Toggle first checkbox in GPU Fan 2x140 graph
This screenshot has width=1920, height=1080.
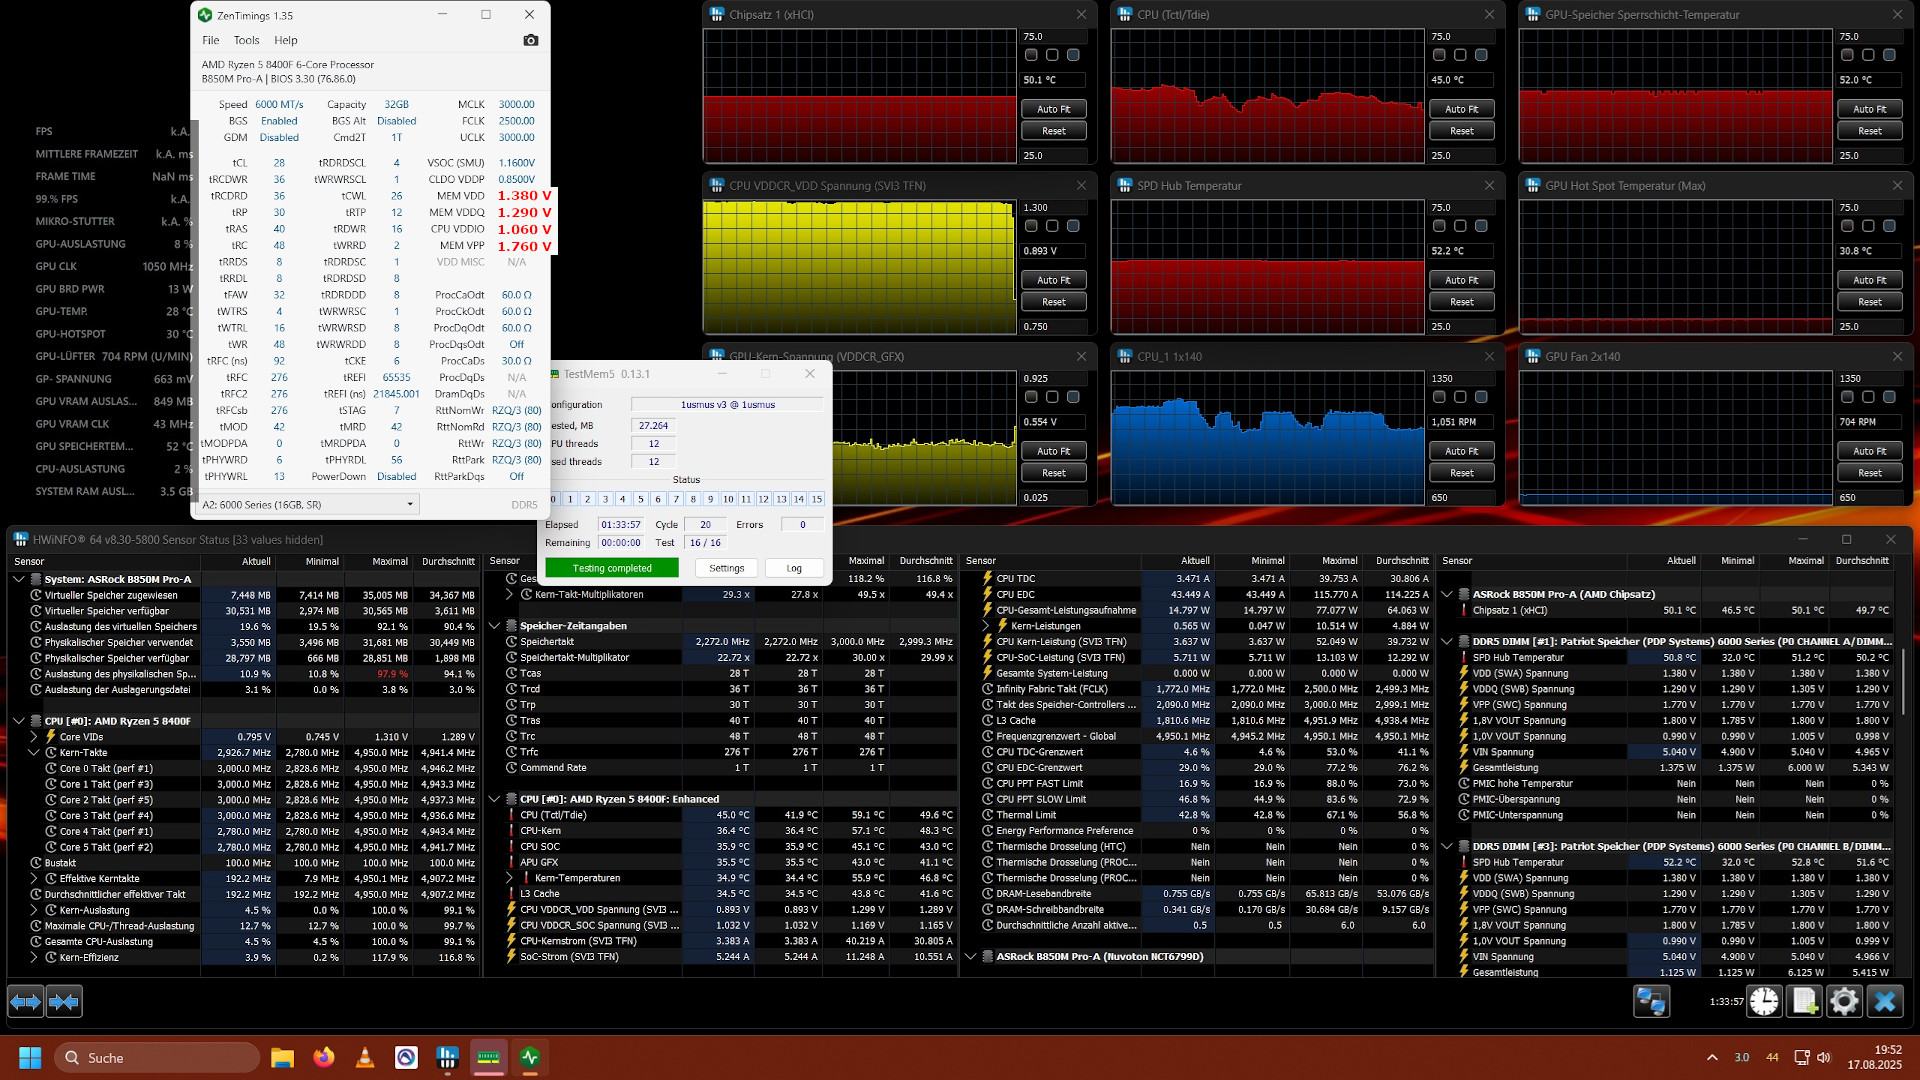1847,397
